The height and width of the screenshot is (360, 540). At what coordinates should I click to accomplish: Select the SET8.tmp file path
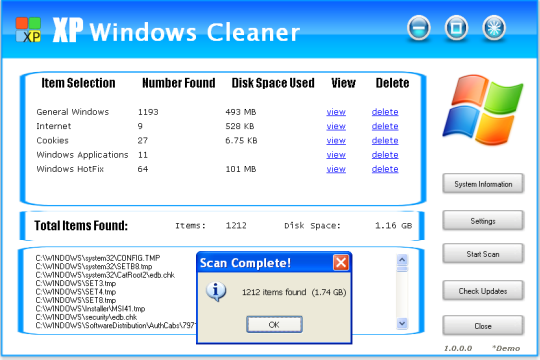point(76,300)
